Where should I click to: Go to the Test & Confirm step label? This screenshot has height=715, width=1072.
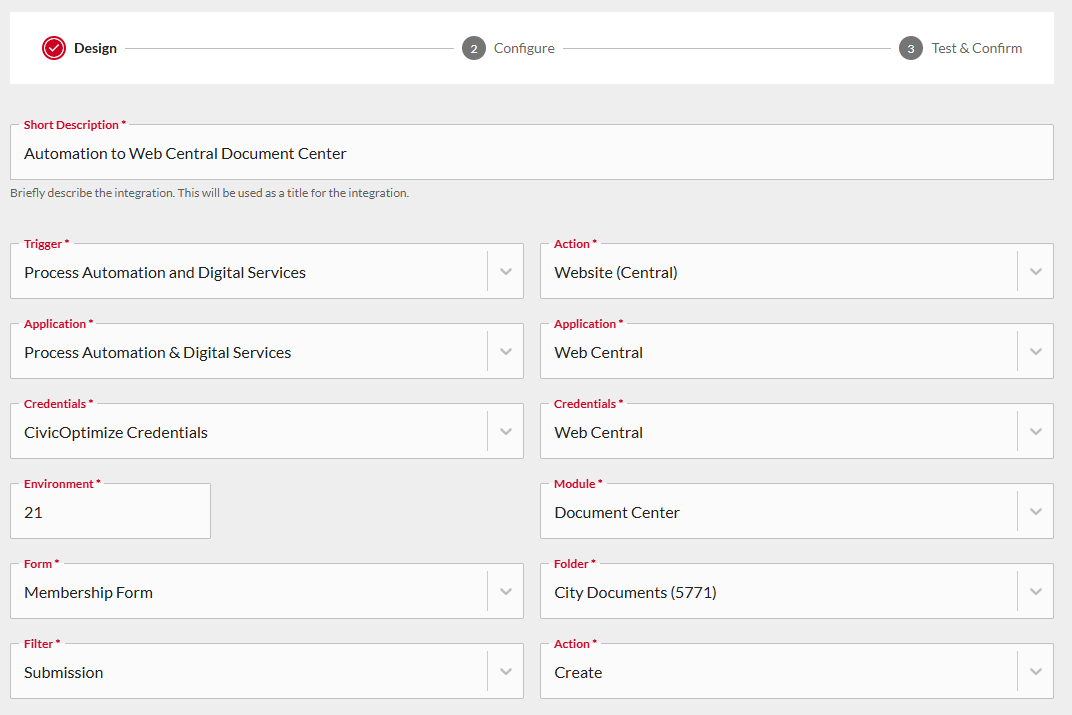pos(976,49)
